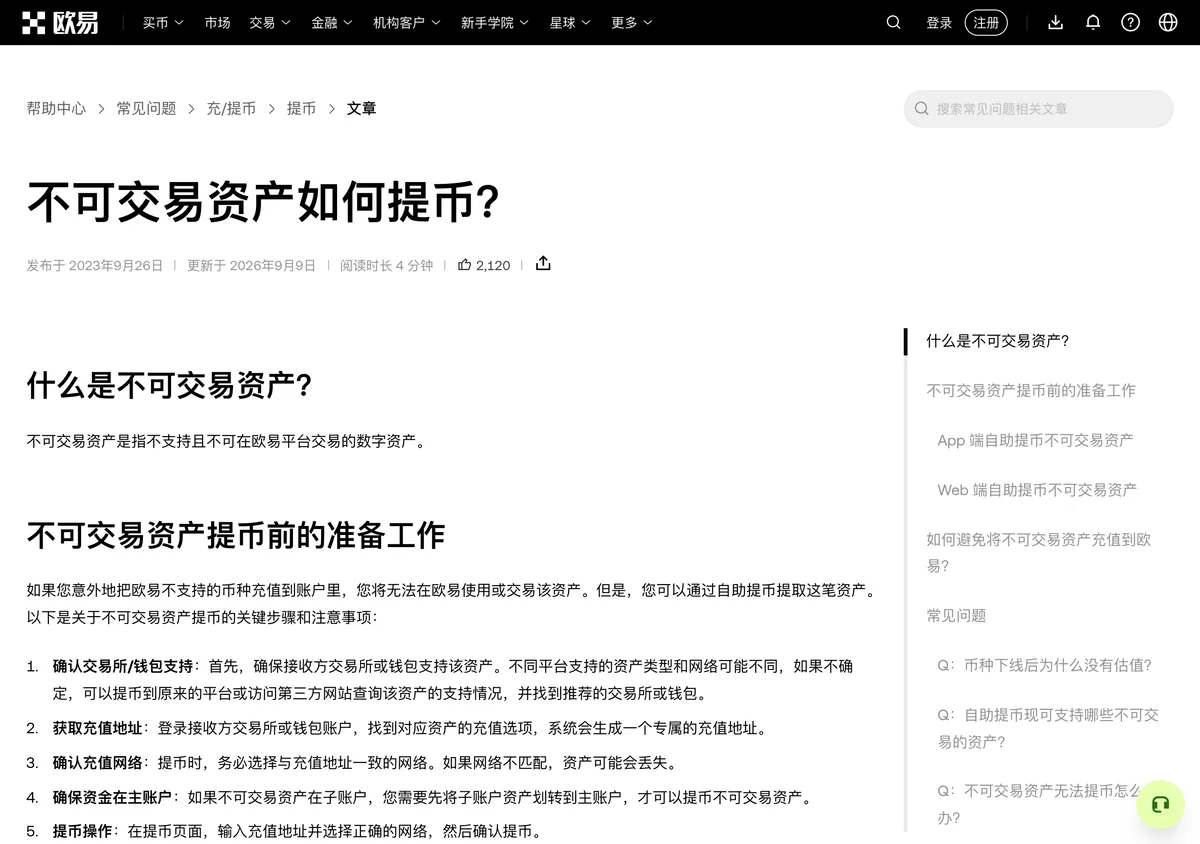Screen dimensions: 1200x844
Task: Open the language globe icon
Action: (1168, 22)
